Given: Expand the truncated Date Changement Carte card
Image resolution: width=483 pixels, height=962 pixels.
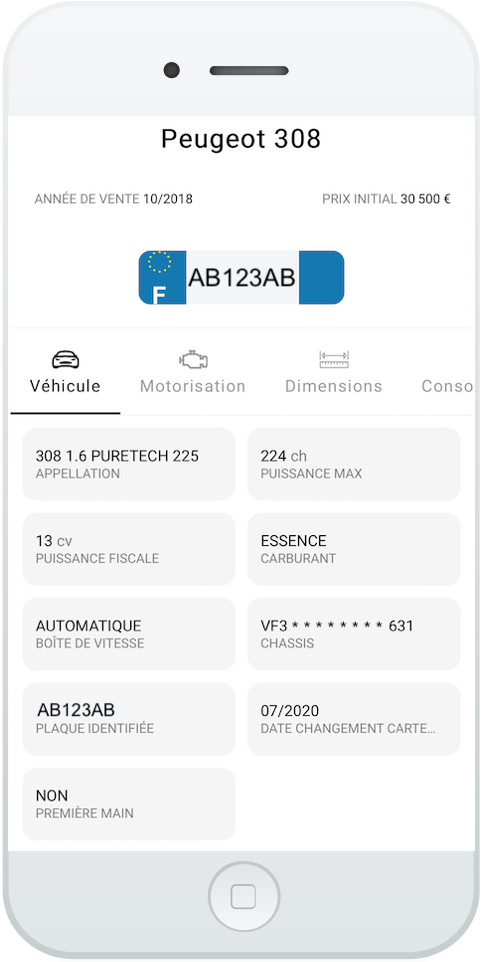Looking at the screenshot, I should tap(354, 719).
